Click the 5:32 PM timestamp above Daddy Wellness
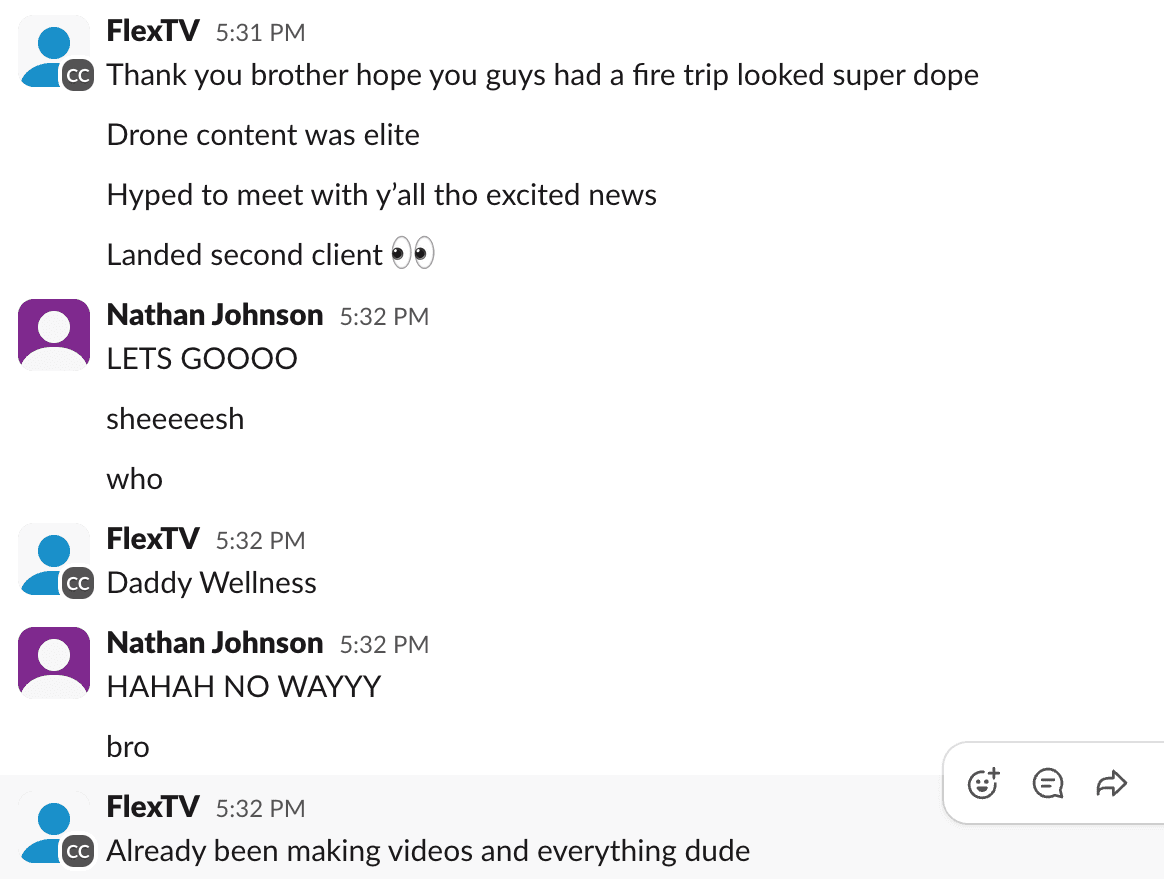The height and width of the screenshot is (892, 1164). (261, 541)
